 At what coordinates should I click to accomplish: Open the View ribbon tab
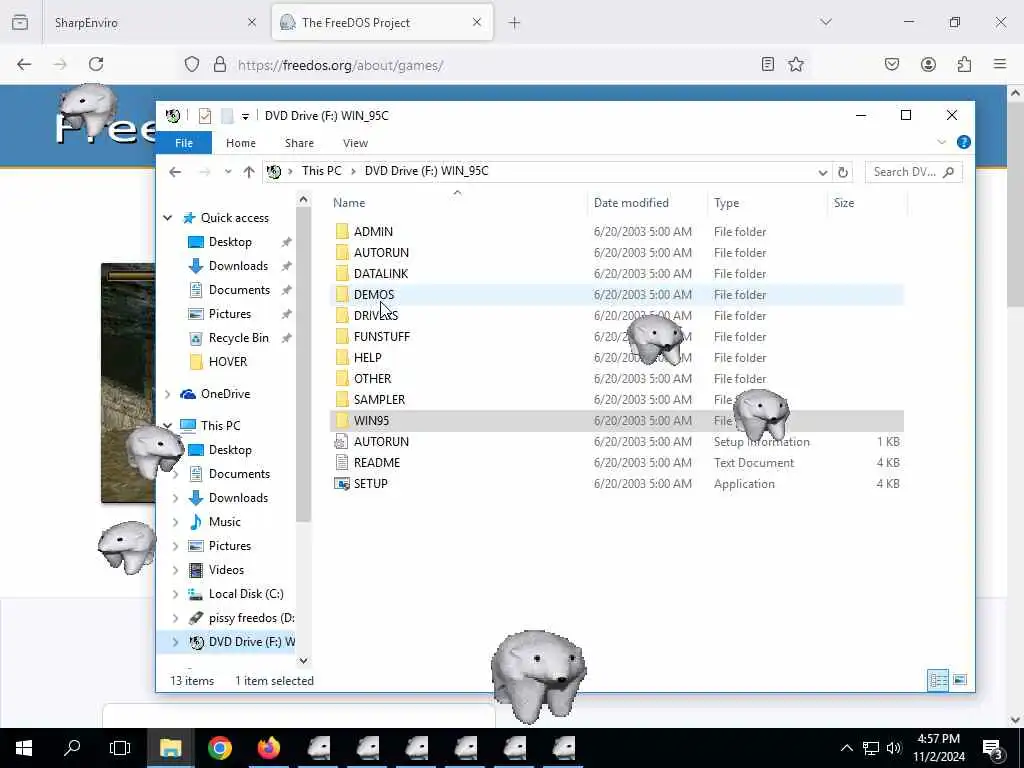(x=355, y=143)
